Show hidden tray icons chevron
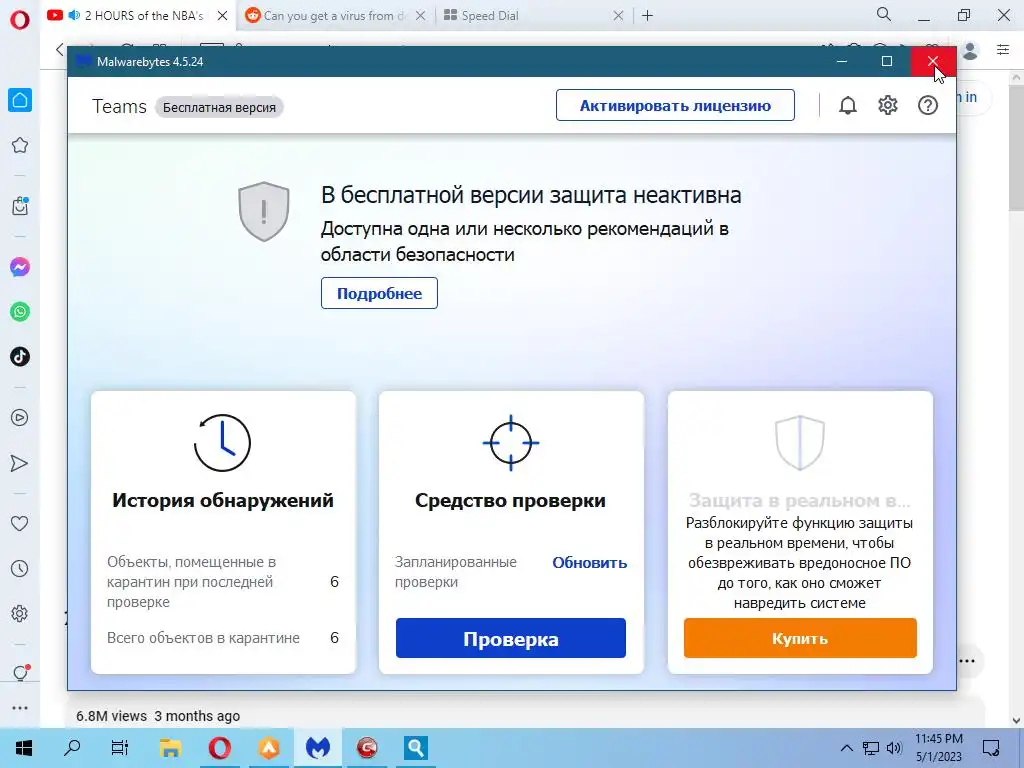 (x=846, y=748)
